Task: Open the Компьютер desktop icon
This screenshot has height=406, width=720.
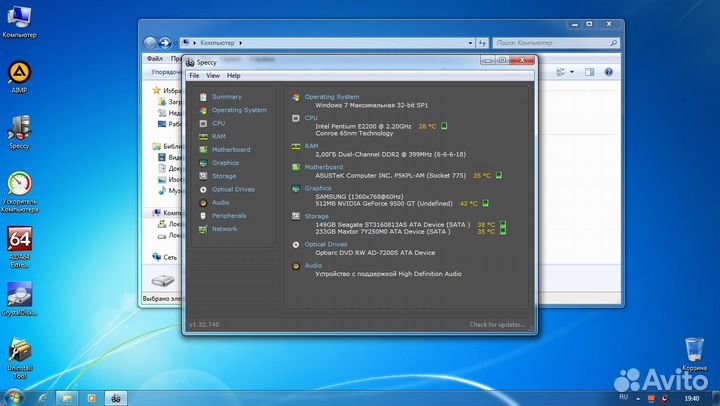Action: (19, 22)
